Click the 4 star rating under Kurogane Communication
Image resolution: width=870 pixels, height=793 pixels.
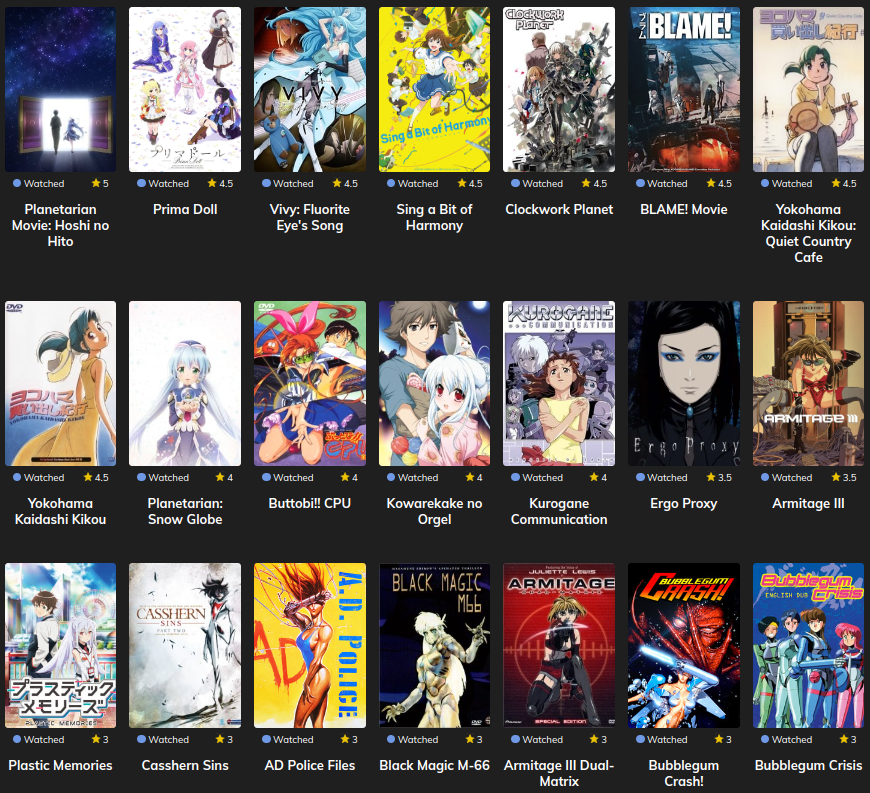pyautogui.click(x=599, y=477)
